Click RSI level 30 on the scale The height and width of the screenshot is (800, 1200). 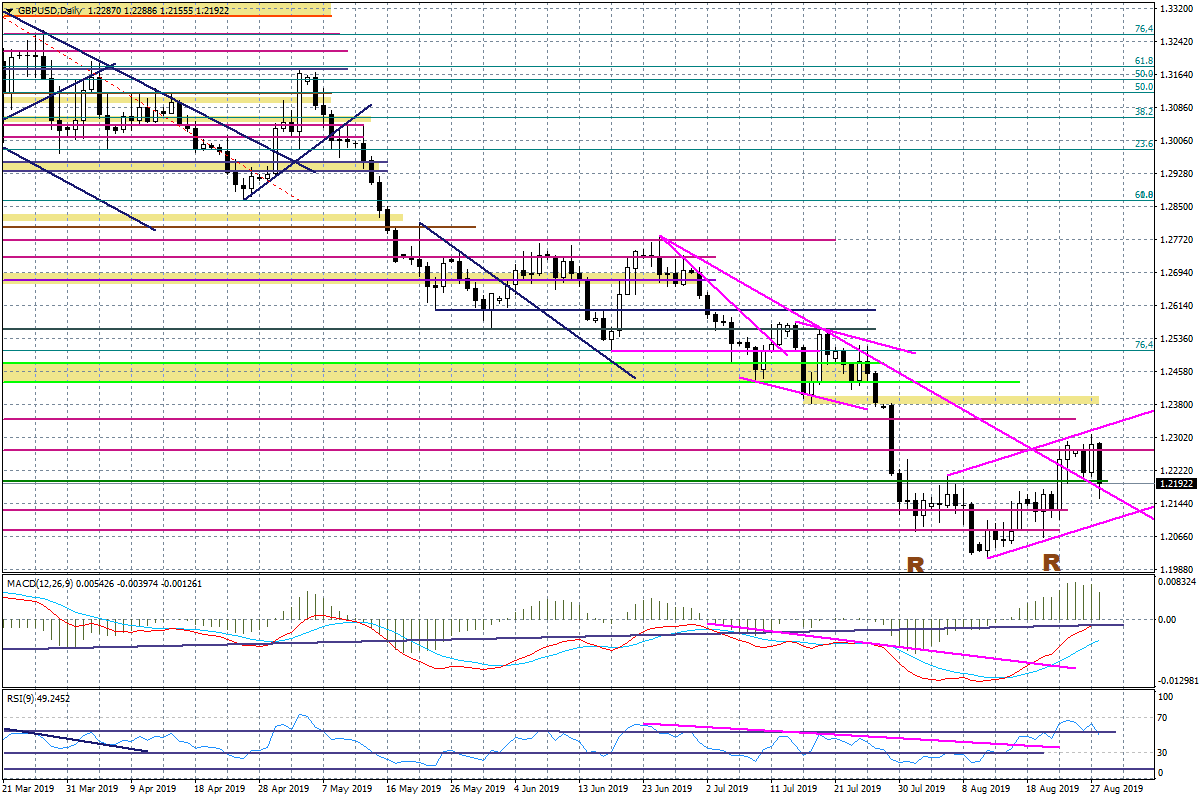click(1163, 753)
